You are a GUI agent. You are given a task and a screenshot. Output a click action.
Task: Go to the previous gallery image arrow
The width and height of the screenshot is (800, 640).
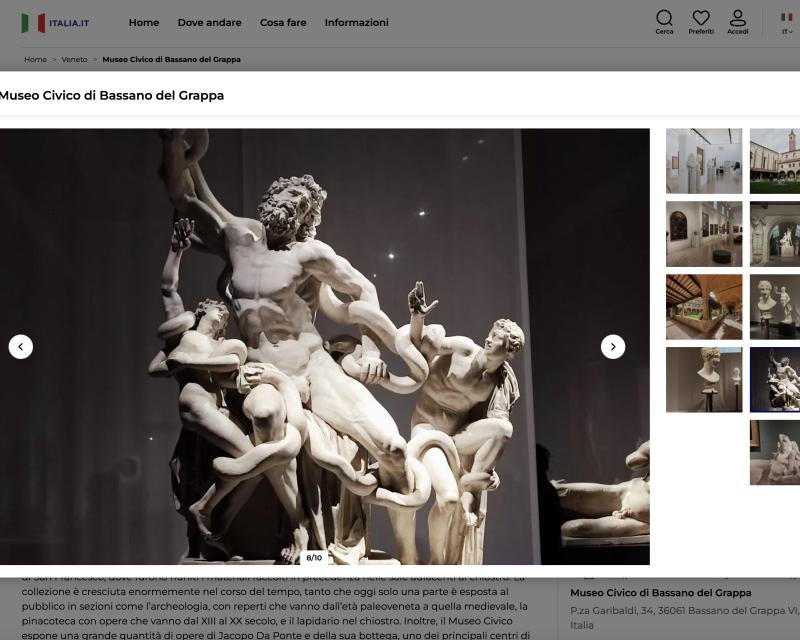[x=21, y=347]
